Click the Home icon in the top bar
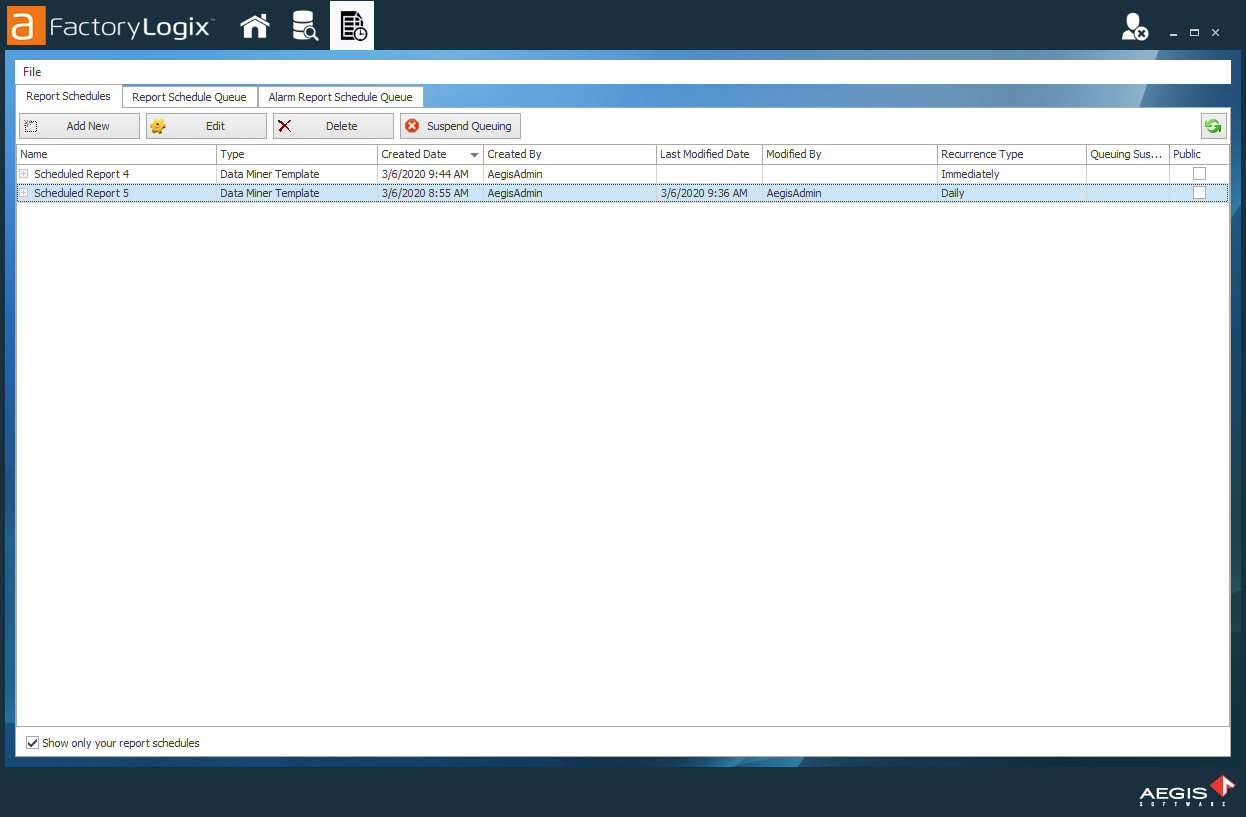 pyautogui.click(x=255, y=26)
